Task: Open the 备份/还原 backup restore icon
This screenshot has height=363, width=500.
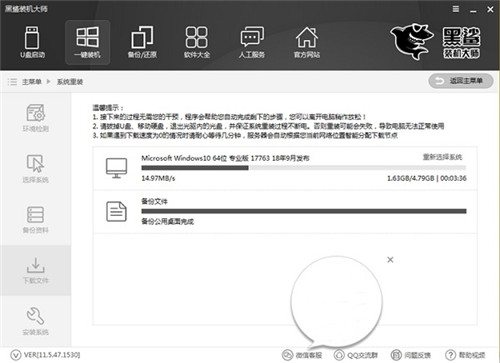Action: pyautogui.click(x=142, y=42)
